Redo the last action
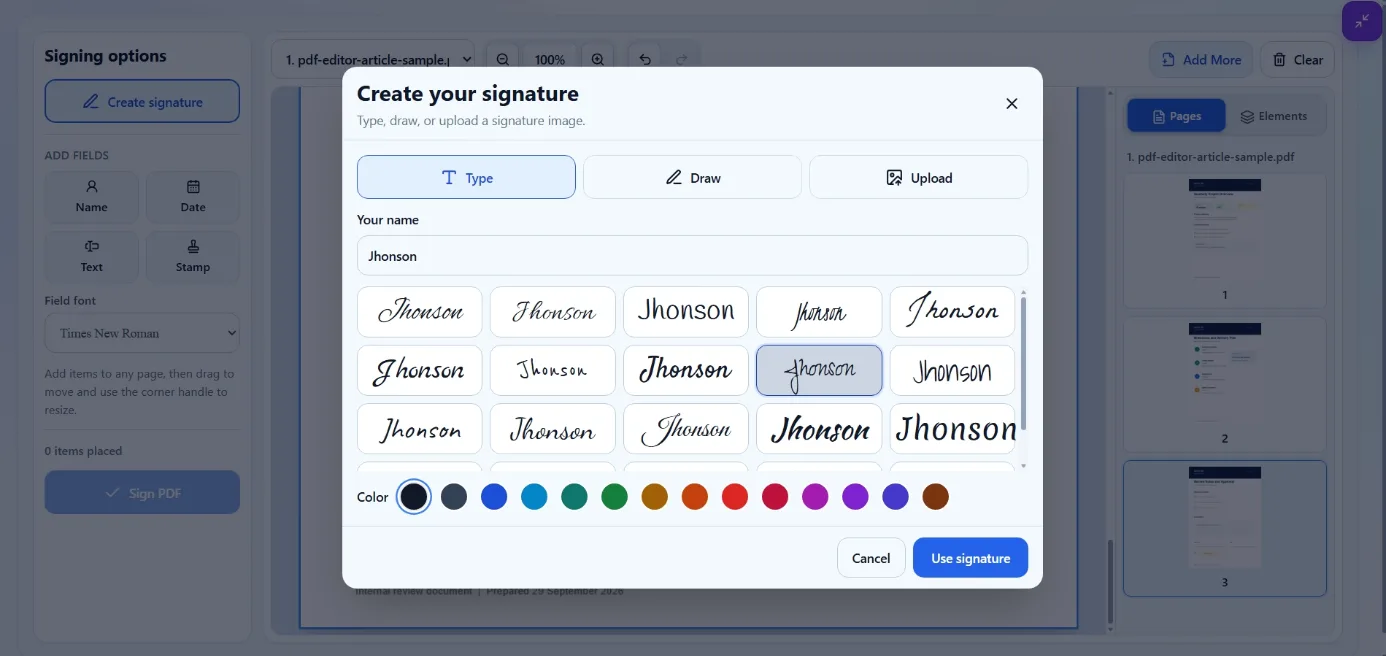Image resolution: width=1386 pixels, height=656 pixels. (682, 59)
